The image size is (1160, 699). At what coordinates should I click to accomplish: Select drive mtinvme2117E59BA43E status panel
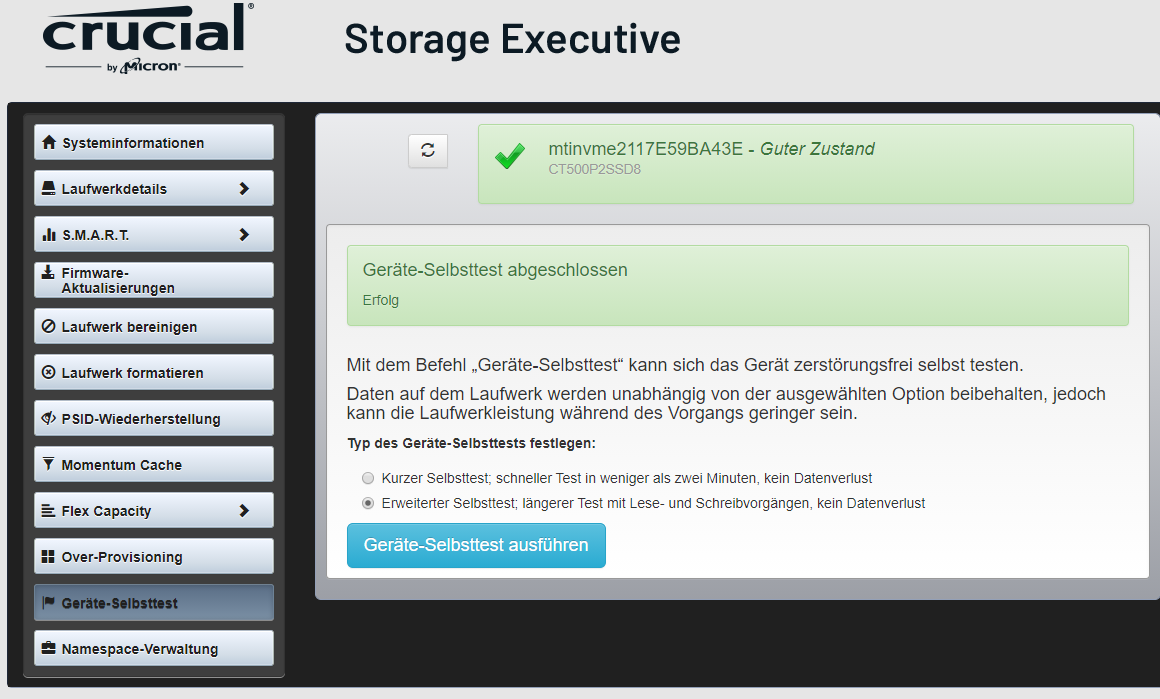pyautogui.click(x=805, y=164)
